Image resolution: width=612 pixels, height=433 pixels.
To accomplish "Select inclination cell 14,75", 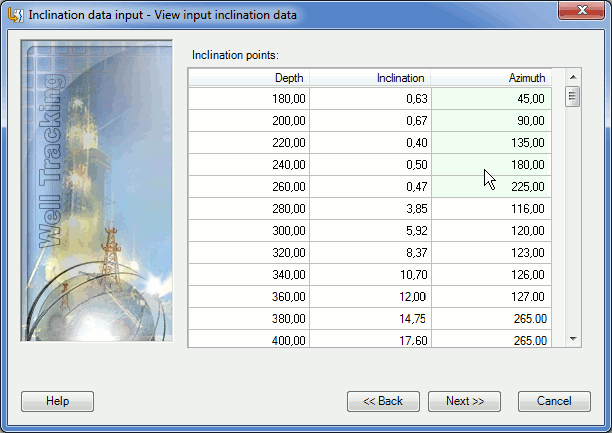I will click(x=370, y=319).
